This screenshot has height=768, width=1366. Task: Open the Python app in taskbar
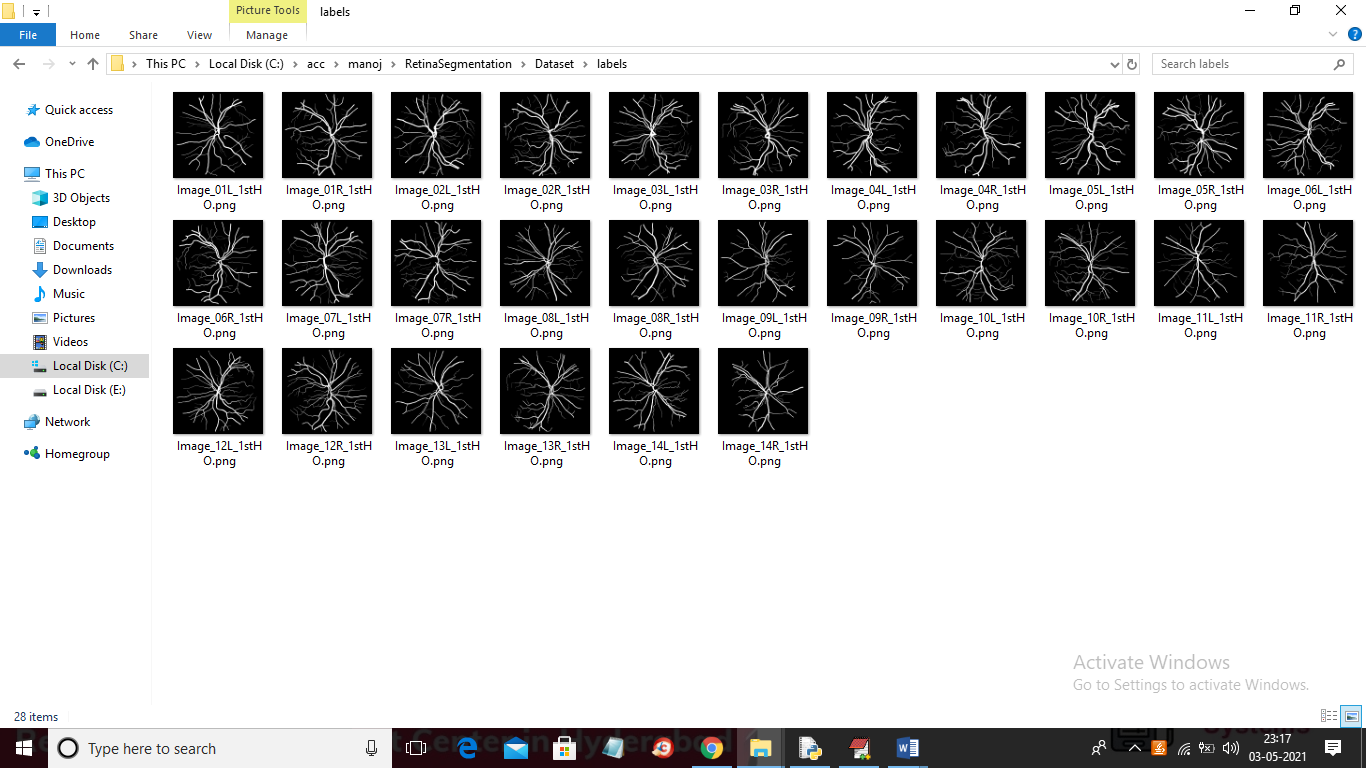click(x=810, y=748)
